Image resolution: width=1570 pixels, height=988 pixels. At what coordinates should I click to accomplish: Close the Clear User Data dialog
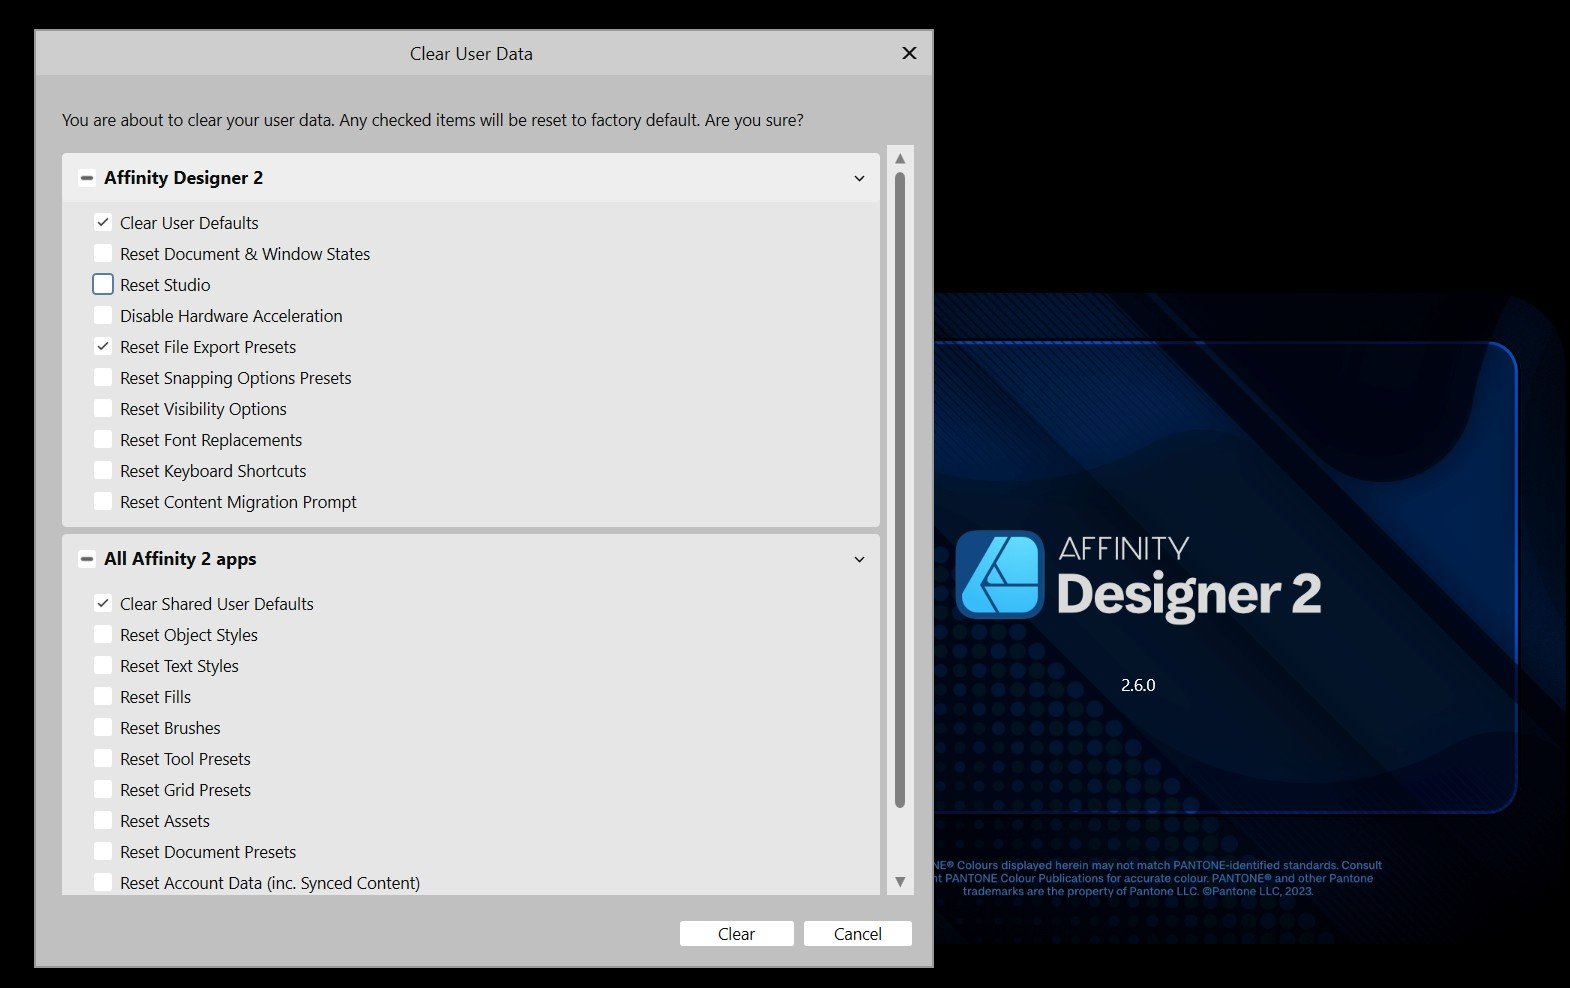click(909, 53)
